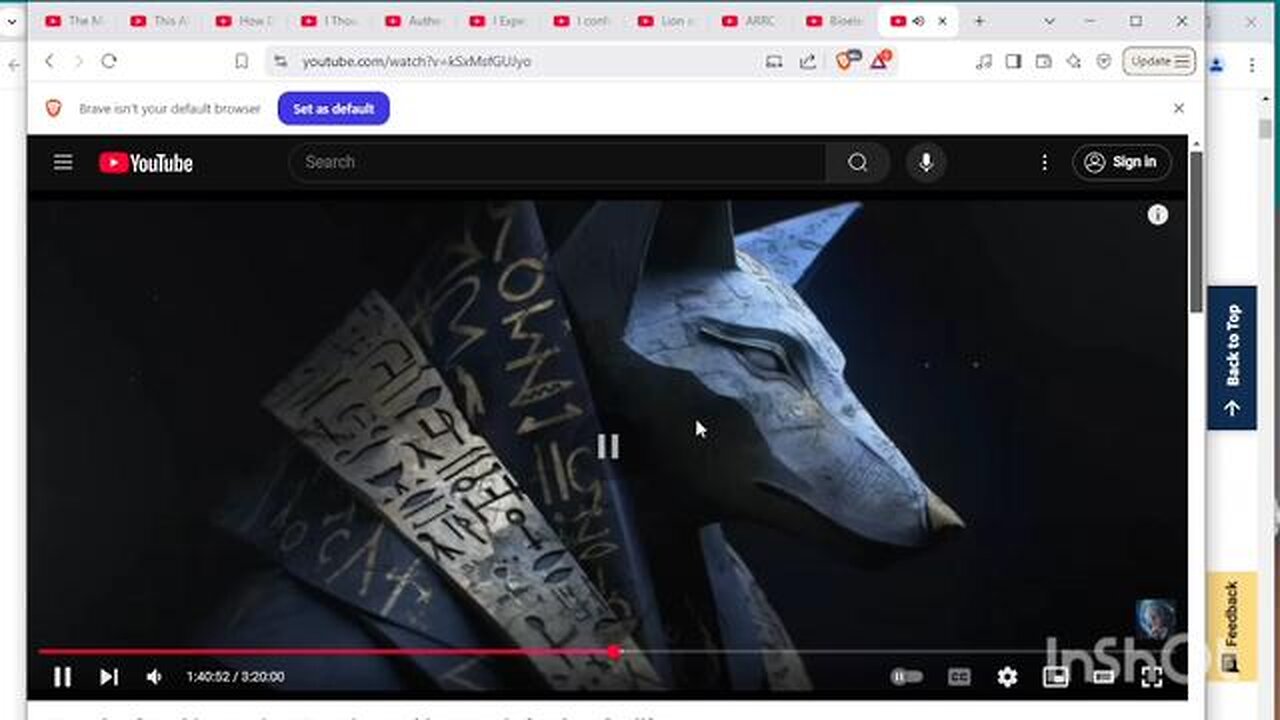
Task: Switch to the 'How D' tab
Action: tap(245, 21)
